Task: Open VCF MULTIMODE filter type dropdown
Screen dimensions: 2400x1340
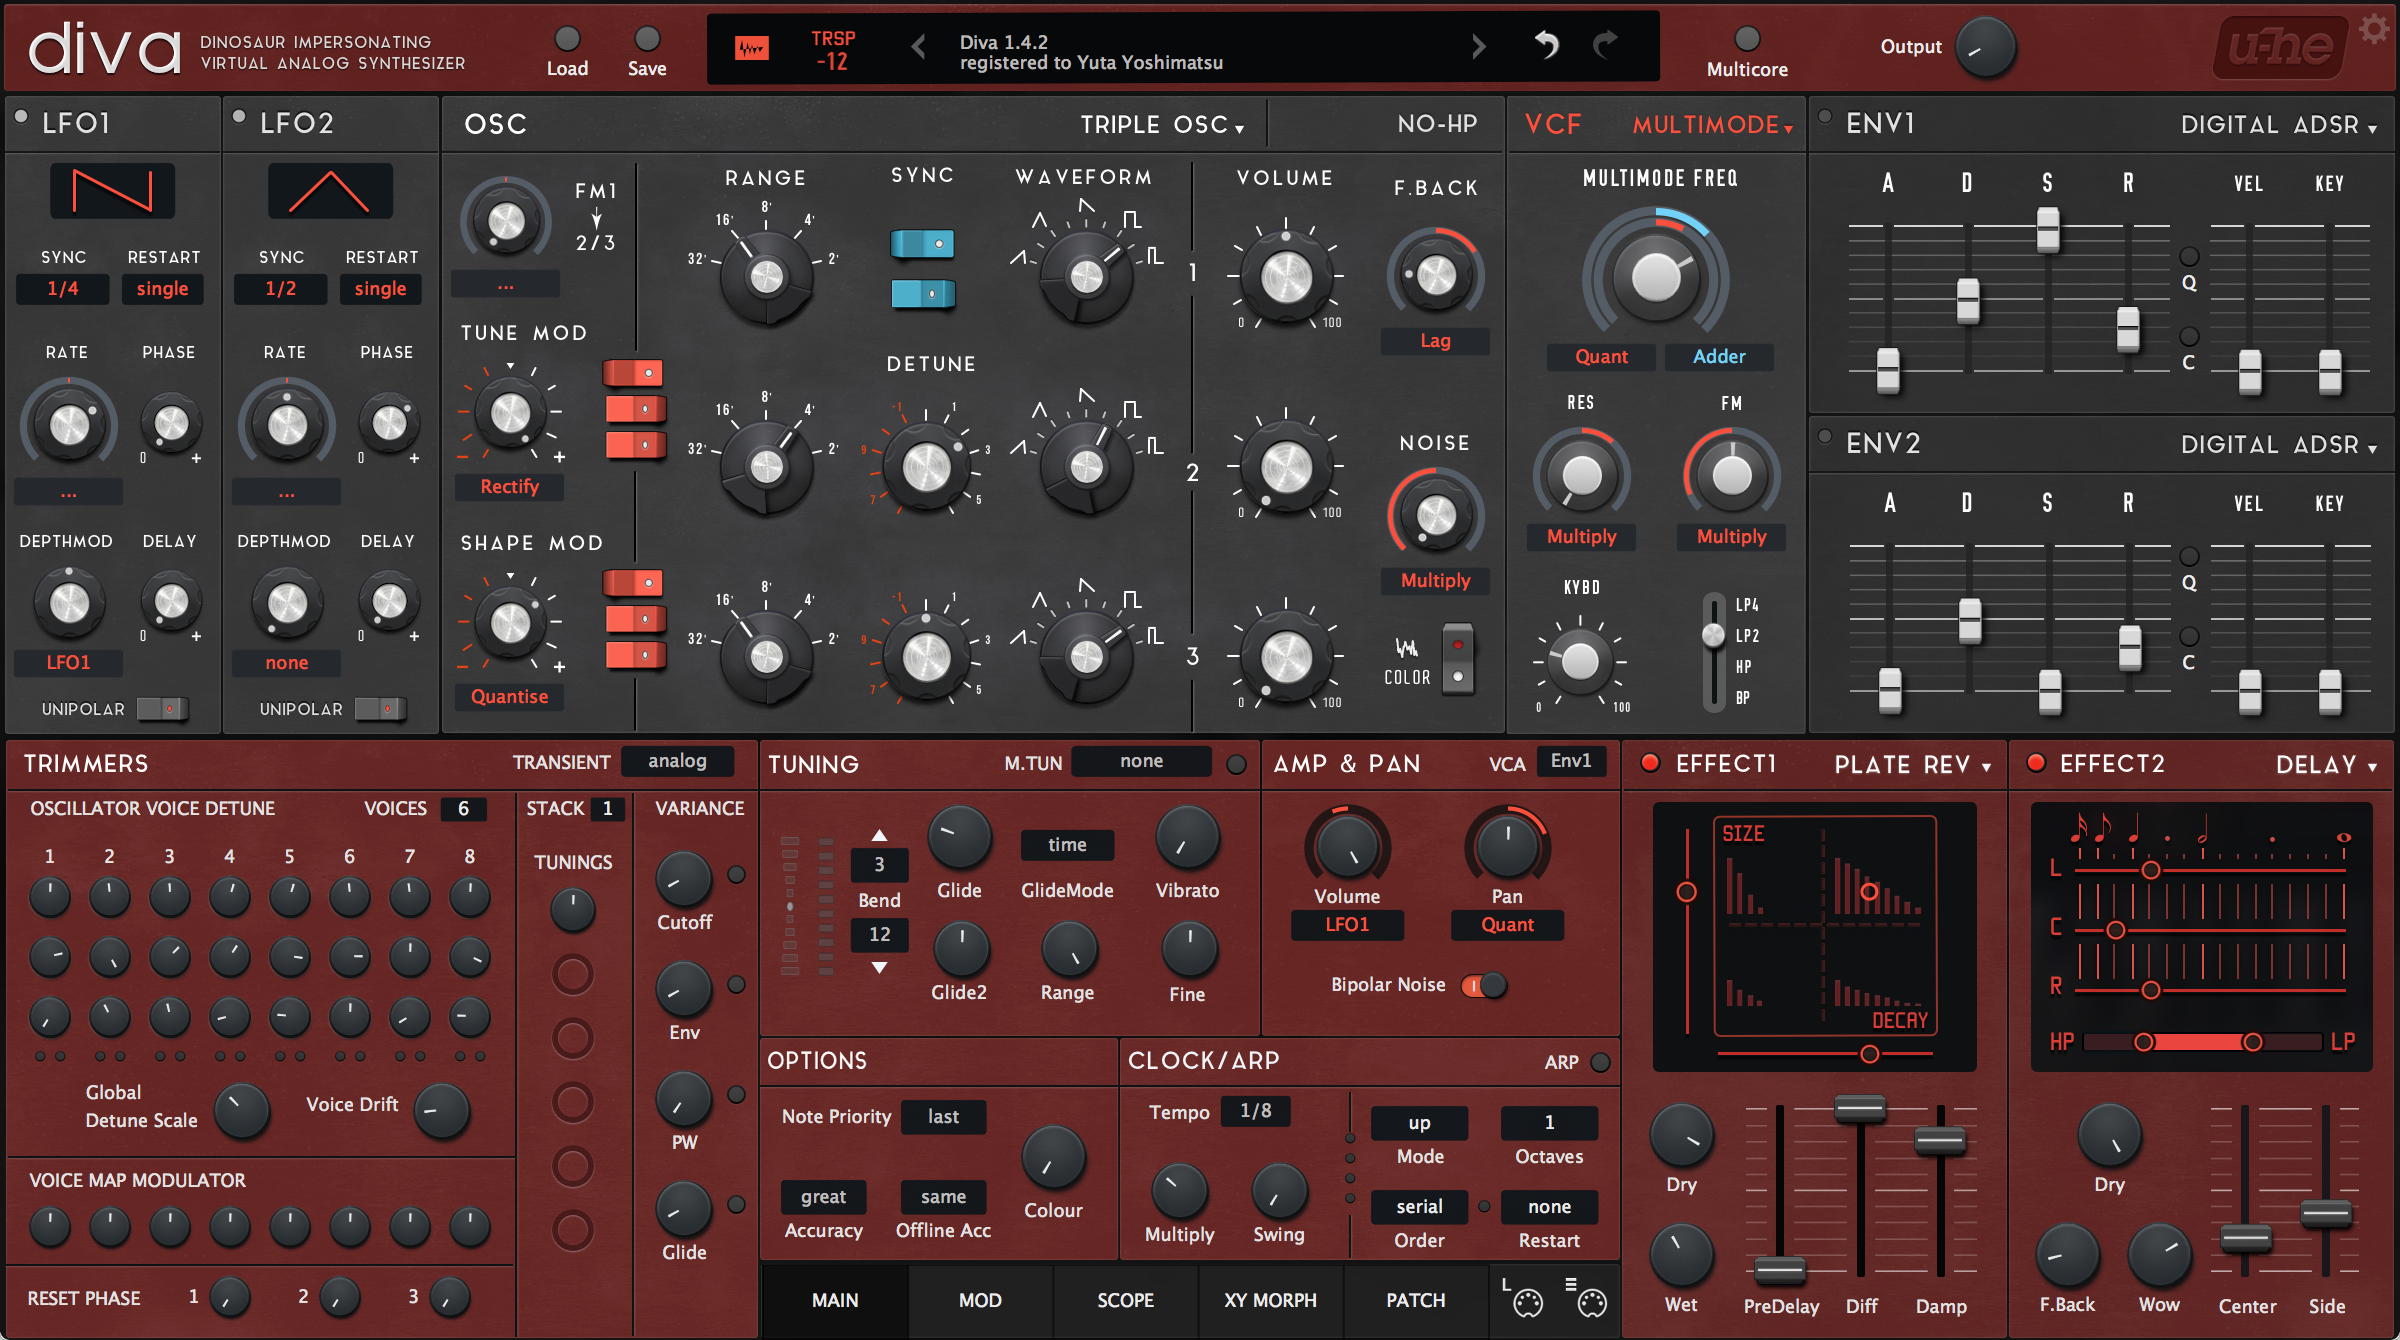Action: click(1713, 125)
